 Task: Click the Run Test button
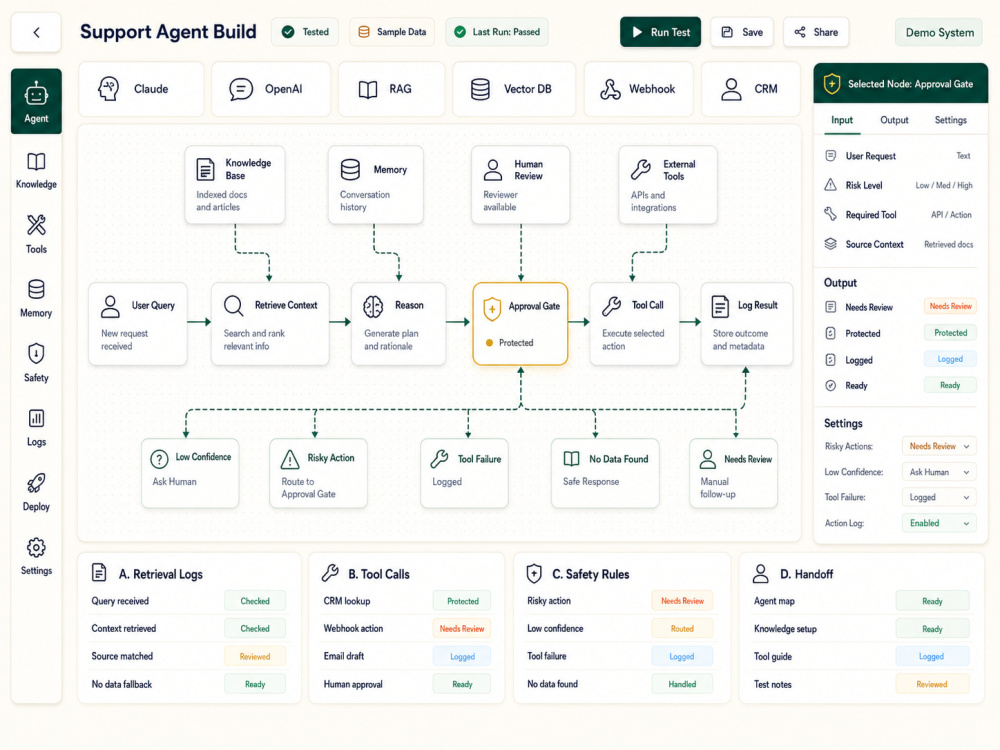(660, 32)
